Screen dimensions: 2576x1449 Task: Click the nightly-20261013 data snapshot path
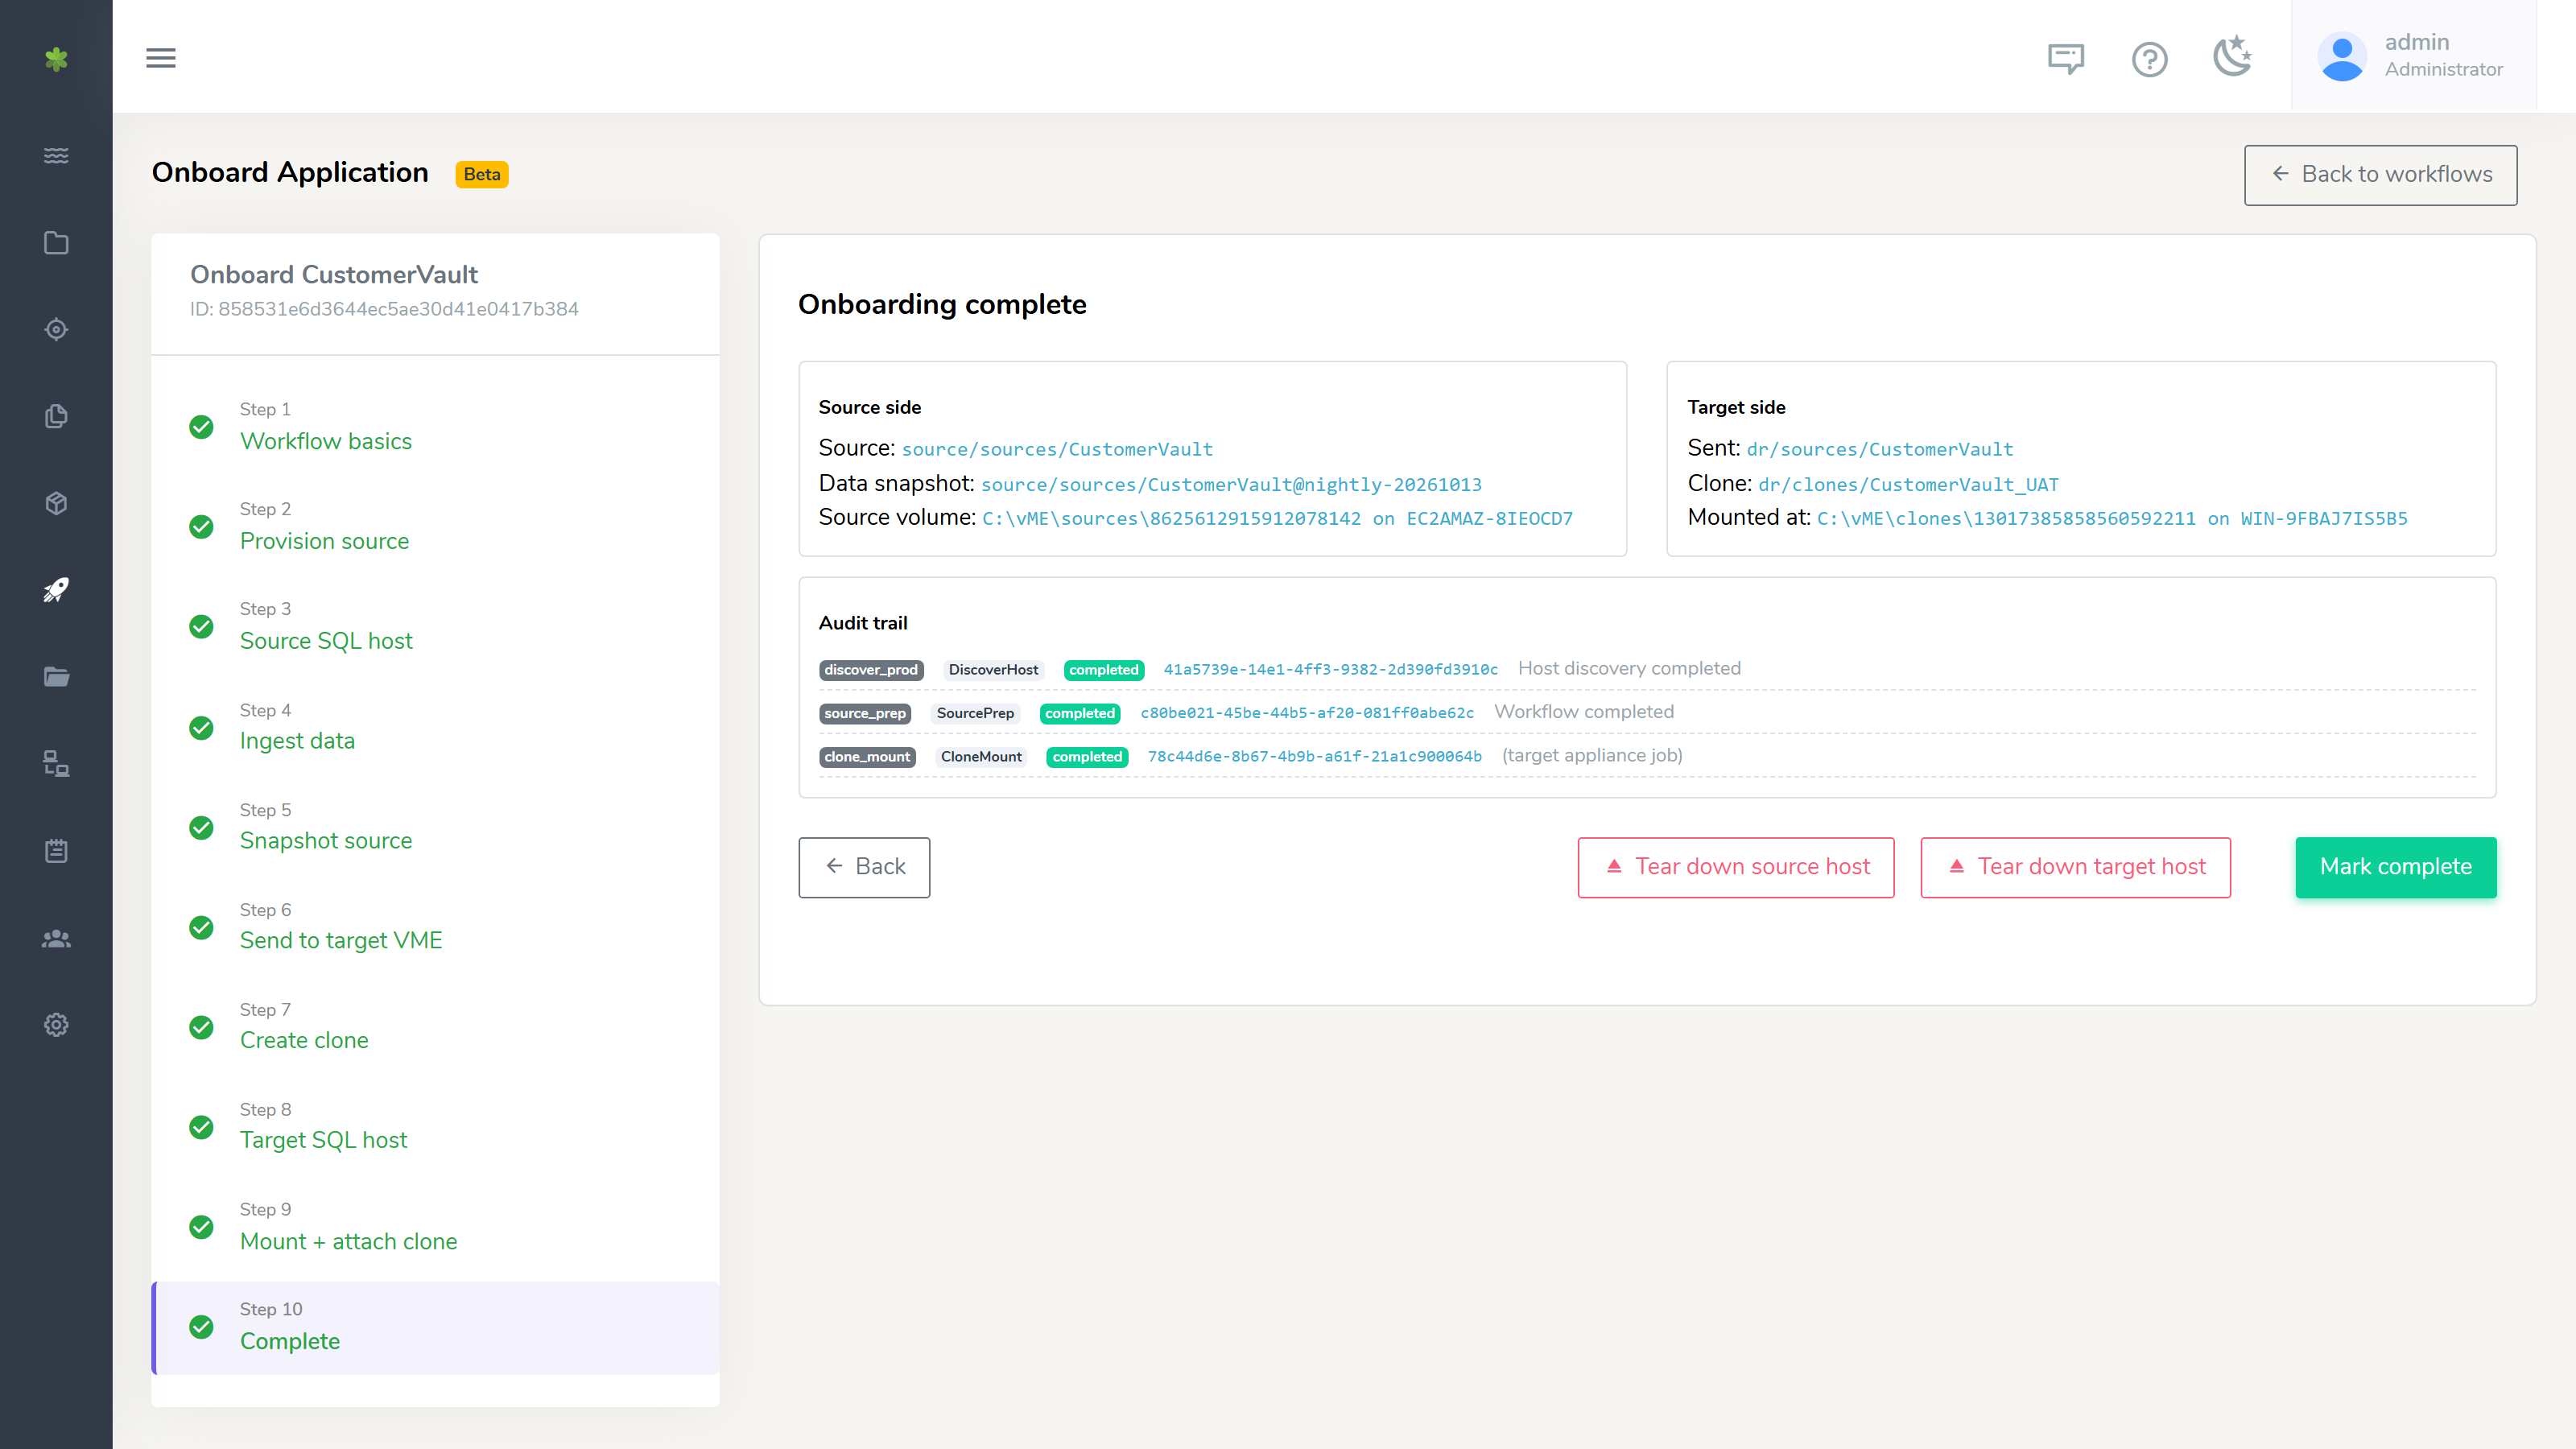[x=1231, y=485]
